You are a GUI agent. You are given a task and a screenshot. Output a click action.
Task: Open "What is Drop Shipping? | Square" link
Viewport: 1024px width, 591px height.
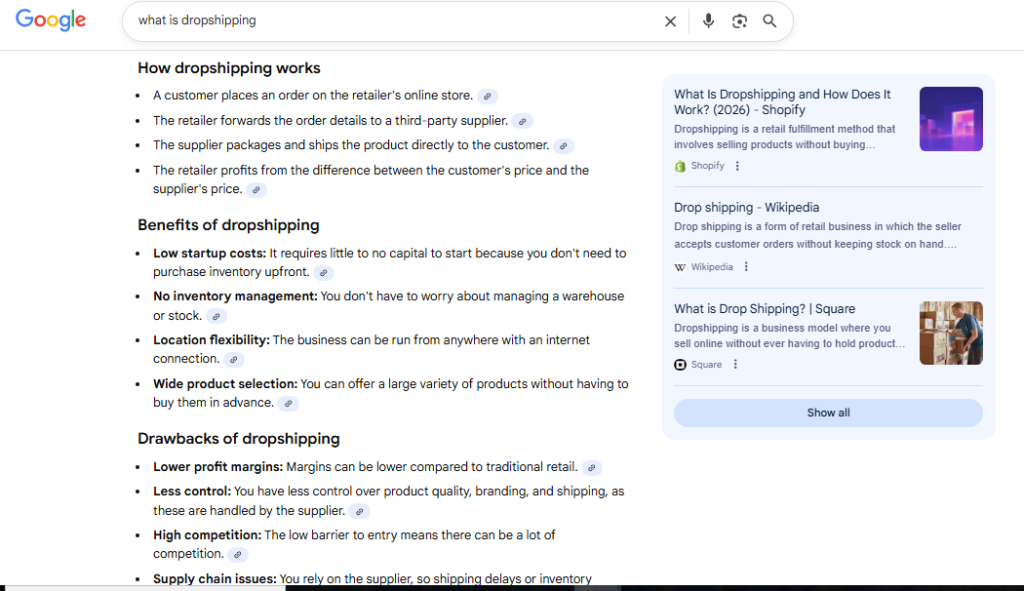coord(764,309)
